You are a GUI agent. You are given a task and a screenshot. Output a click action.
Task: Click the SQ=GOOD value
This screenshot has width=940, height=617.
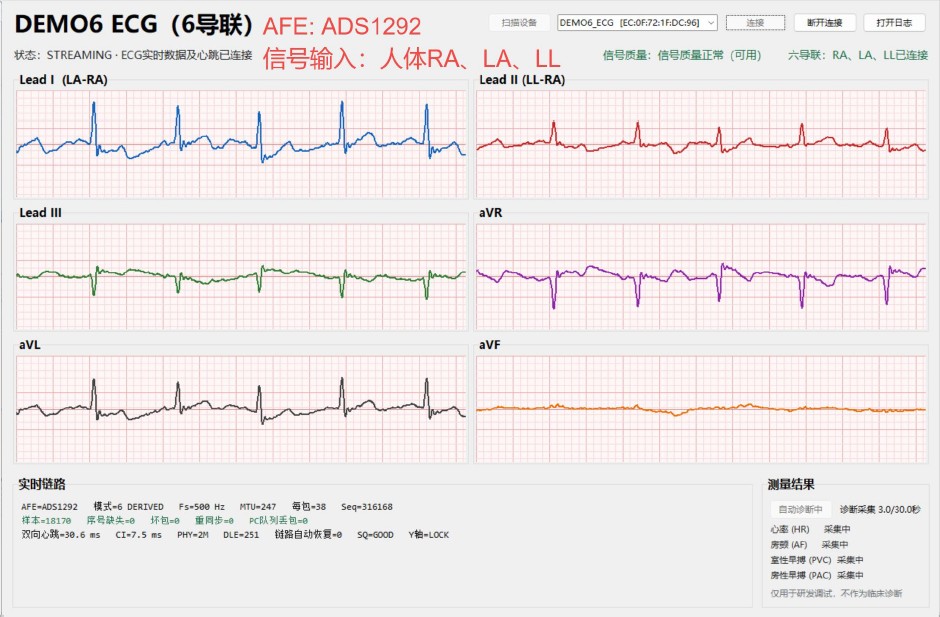[375, 535]
